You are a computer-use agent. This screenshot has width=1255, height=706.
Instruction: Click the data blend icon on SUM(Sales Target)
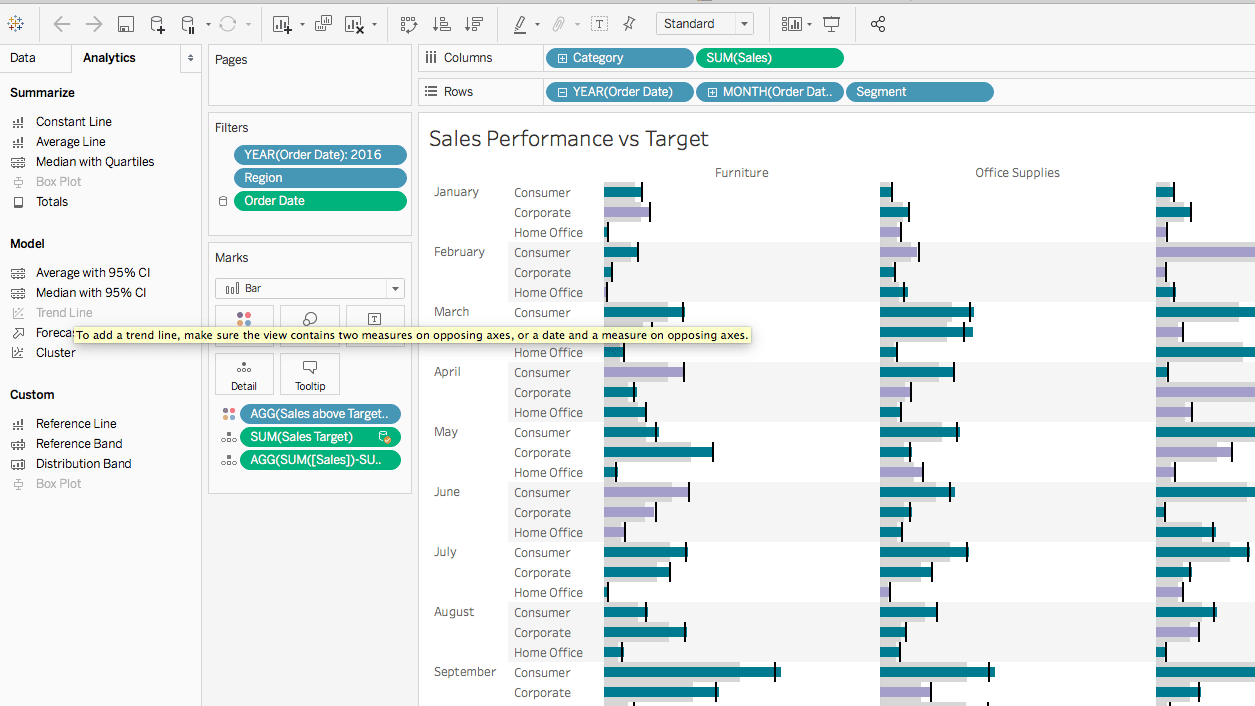pyautogui.click(x=384, y=437)
